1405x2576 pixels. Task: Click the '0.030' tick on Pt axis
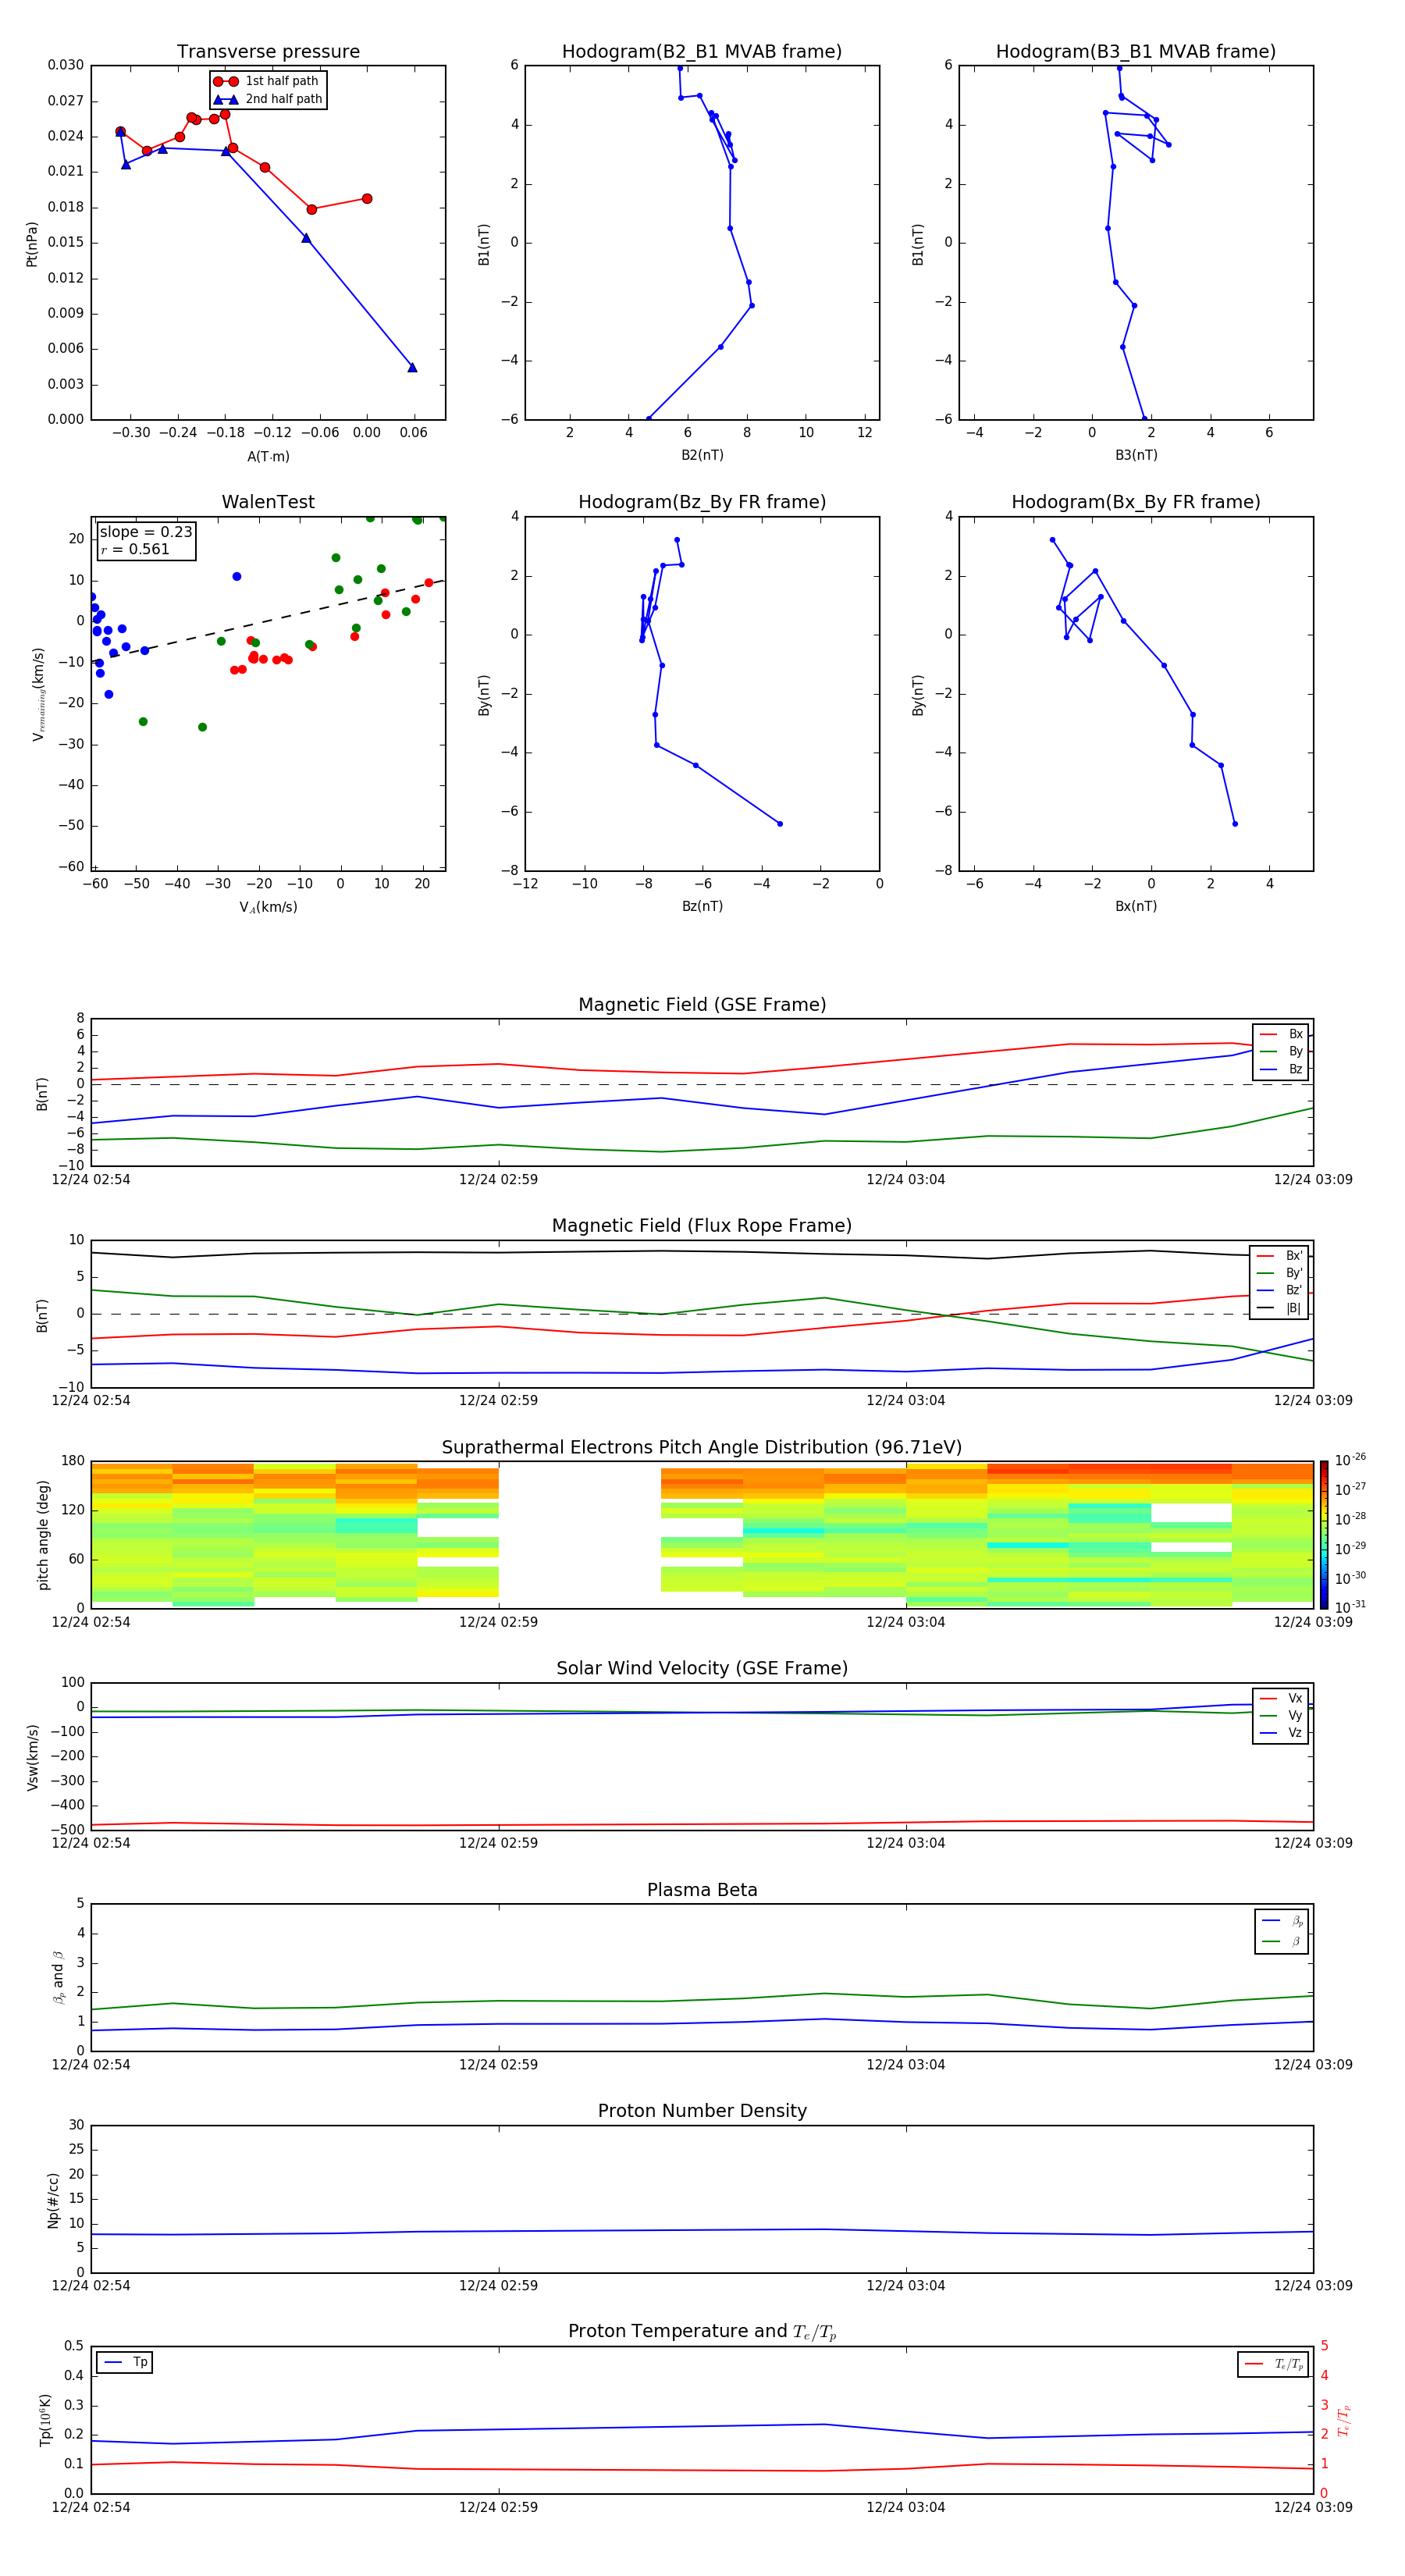[66, 65]
